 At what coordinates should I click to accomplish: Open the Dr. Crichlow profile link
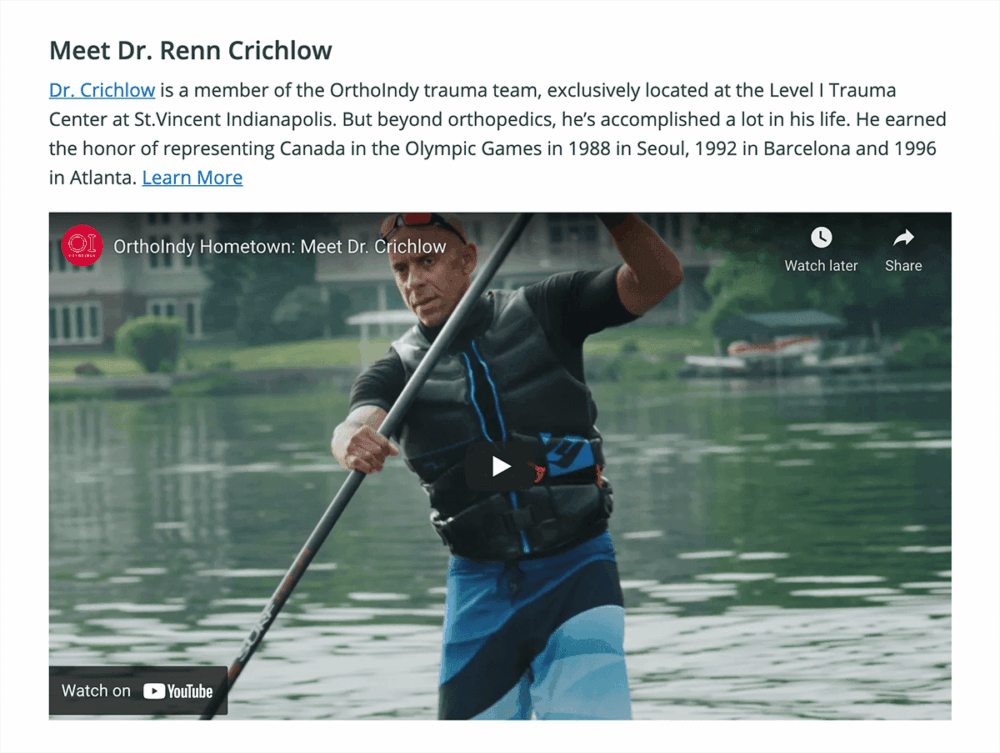(x=102, y=90)
